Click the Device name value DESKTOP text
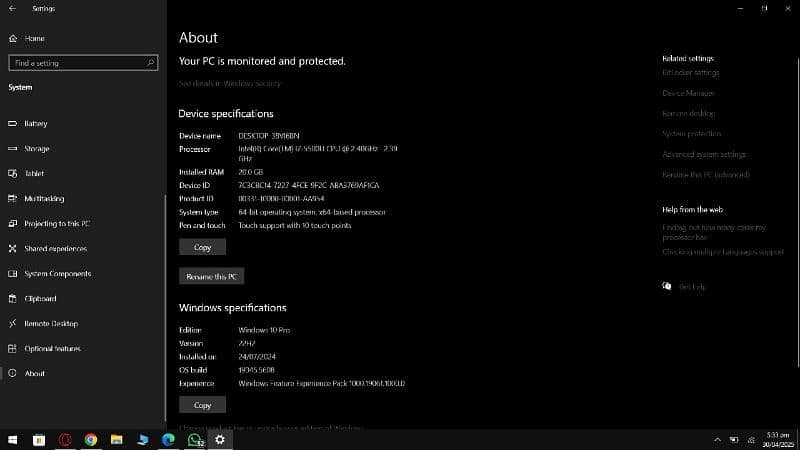Image resolution: width=800 pixels, height=450 pixels. click(x=269, y=136)
